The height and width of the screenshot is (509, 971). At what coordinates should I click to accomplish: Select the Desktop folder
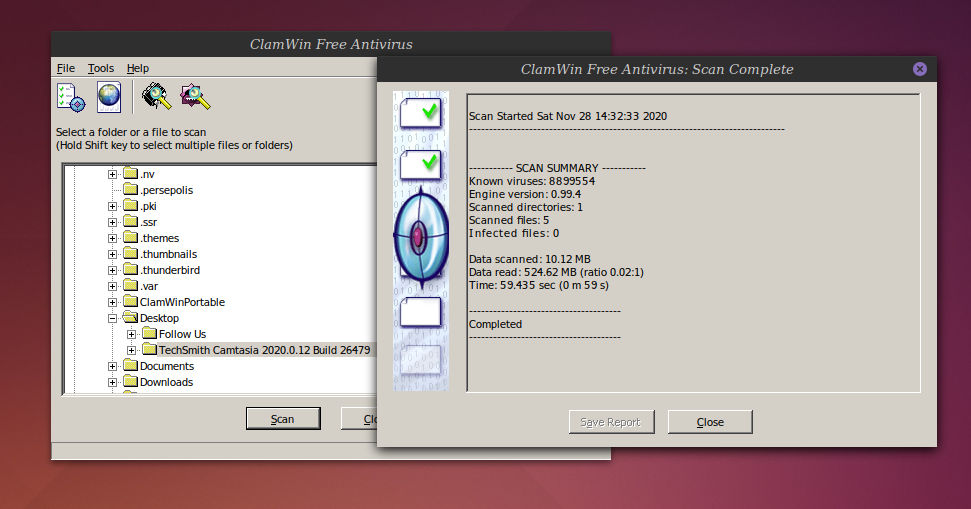[159, 318]
